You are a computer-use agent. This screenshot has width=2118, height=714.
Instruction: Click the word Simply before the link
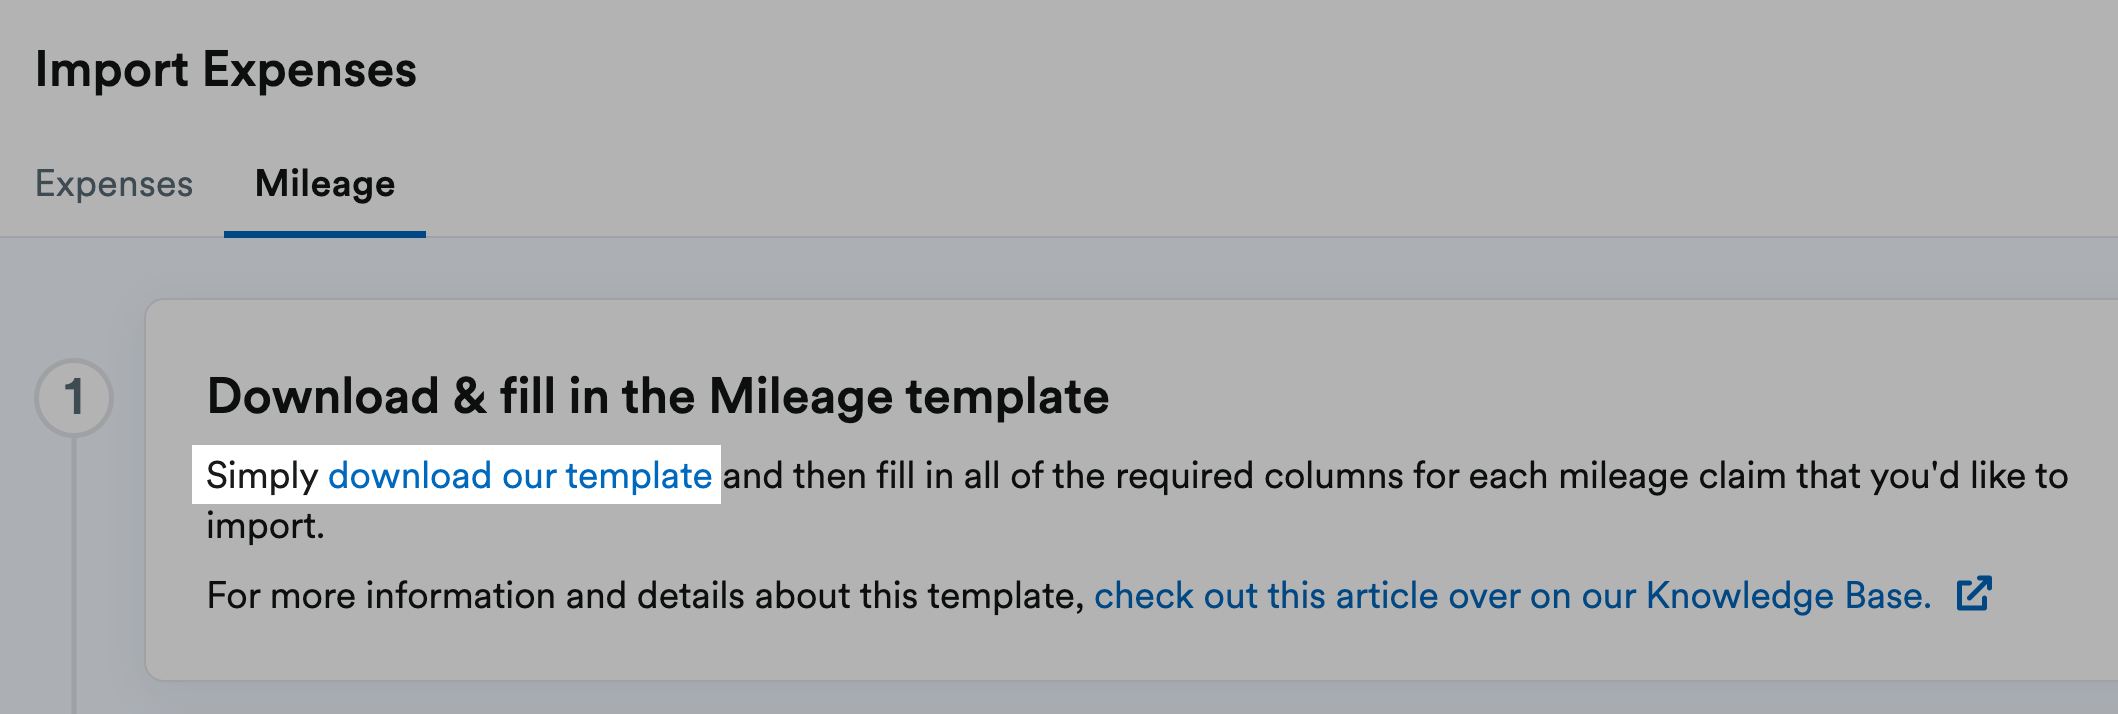262,476
